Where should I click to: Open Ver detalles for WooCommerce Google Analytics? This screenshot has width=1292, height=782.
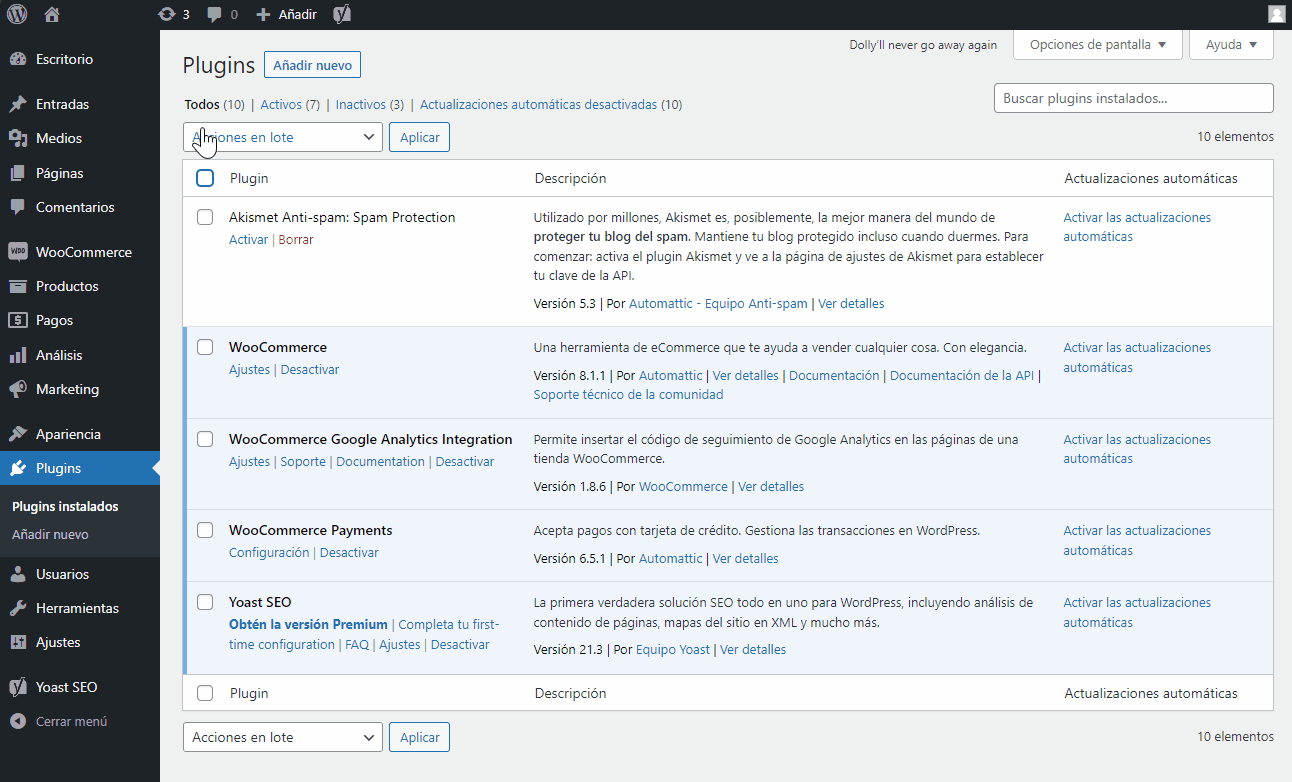[771, 486]
